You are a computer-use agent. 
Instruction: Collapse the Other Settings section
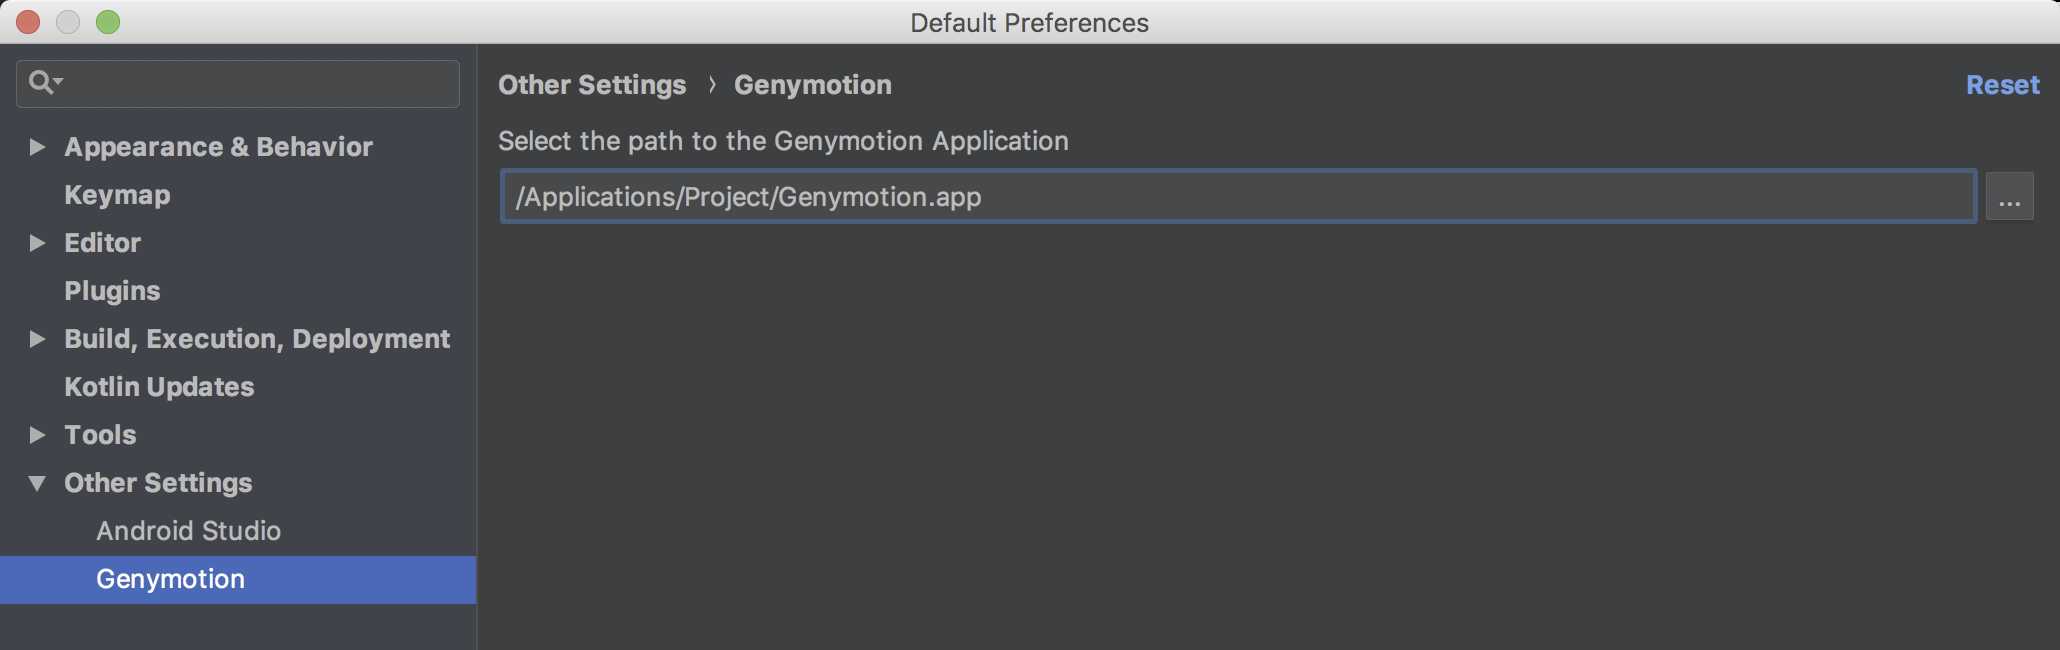37,483
